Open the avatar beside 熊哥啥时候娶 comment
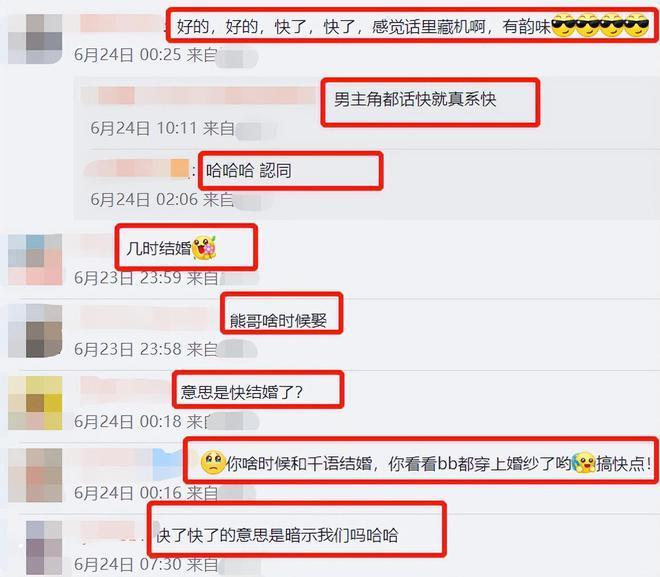Viewport: 660px width, 577px height. point(35,331)
